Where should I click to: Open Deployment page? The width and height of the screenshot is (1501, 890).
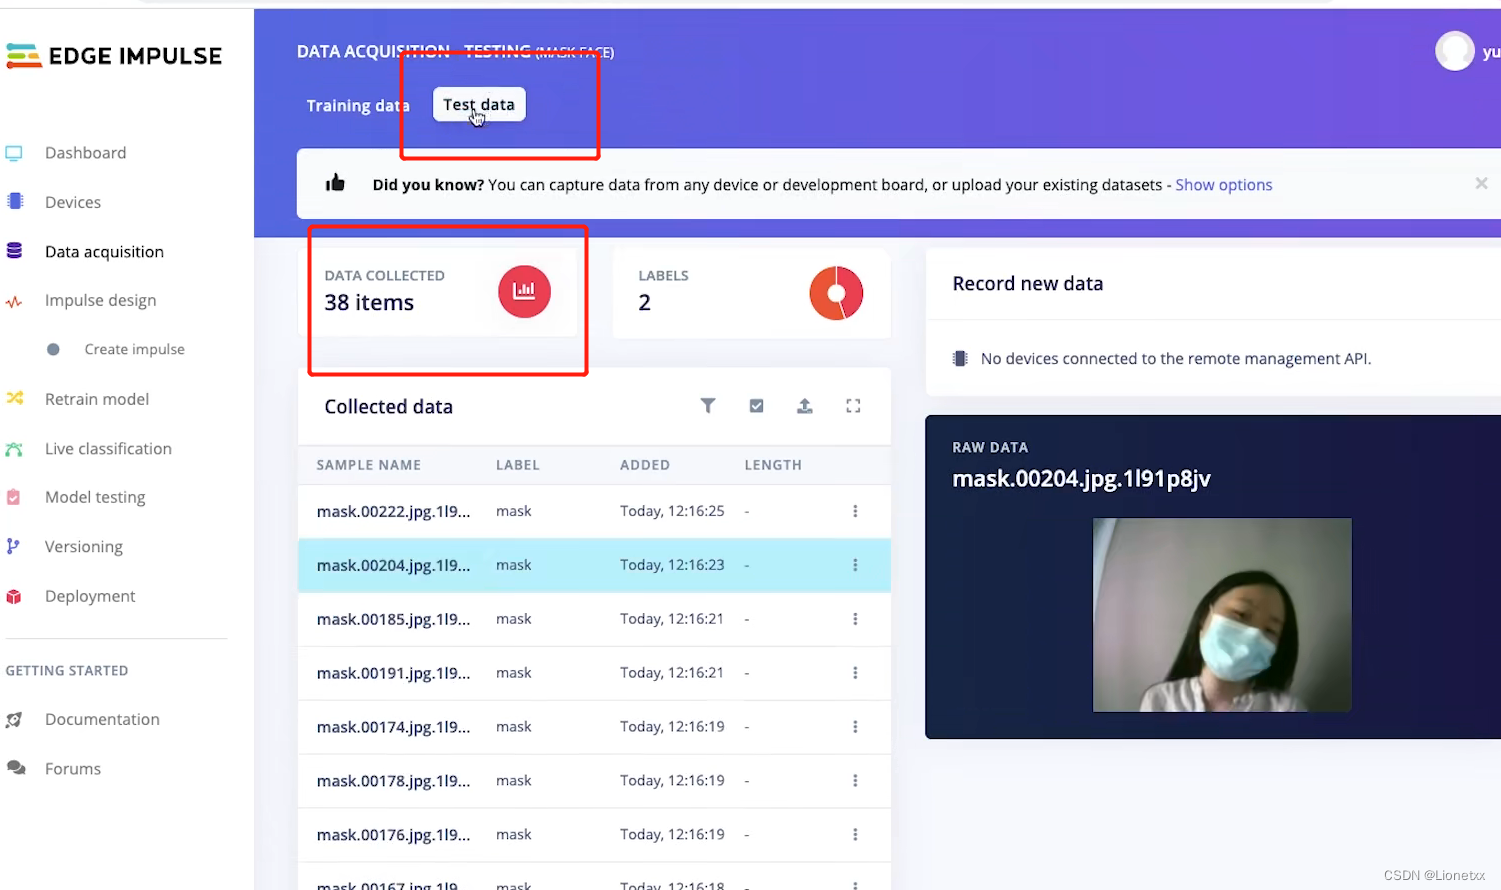point(90,596)
